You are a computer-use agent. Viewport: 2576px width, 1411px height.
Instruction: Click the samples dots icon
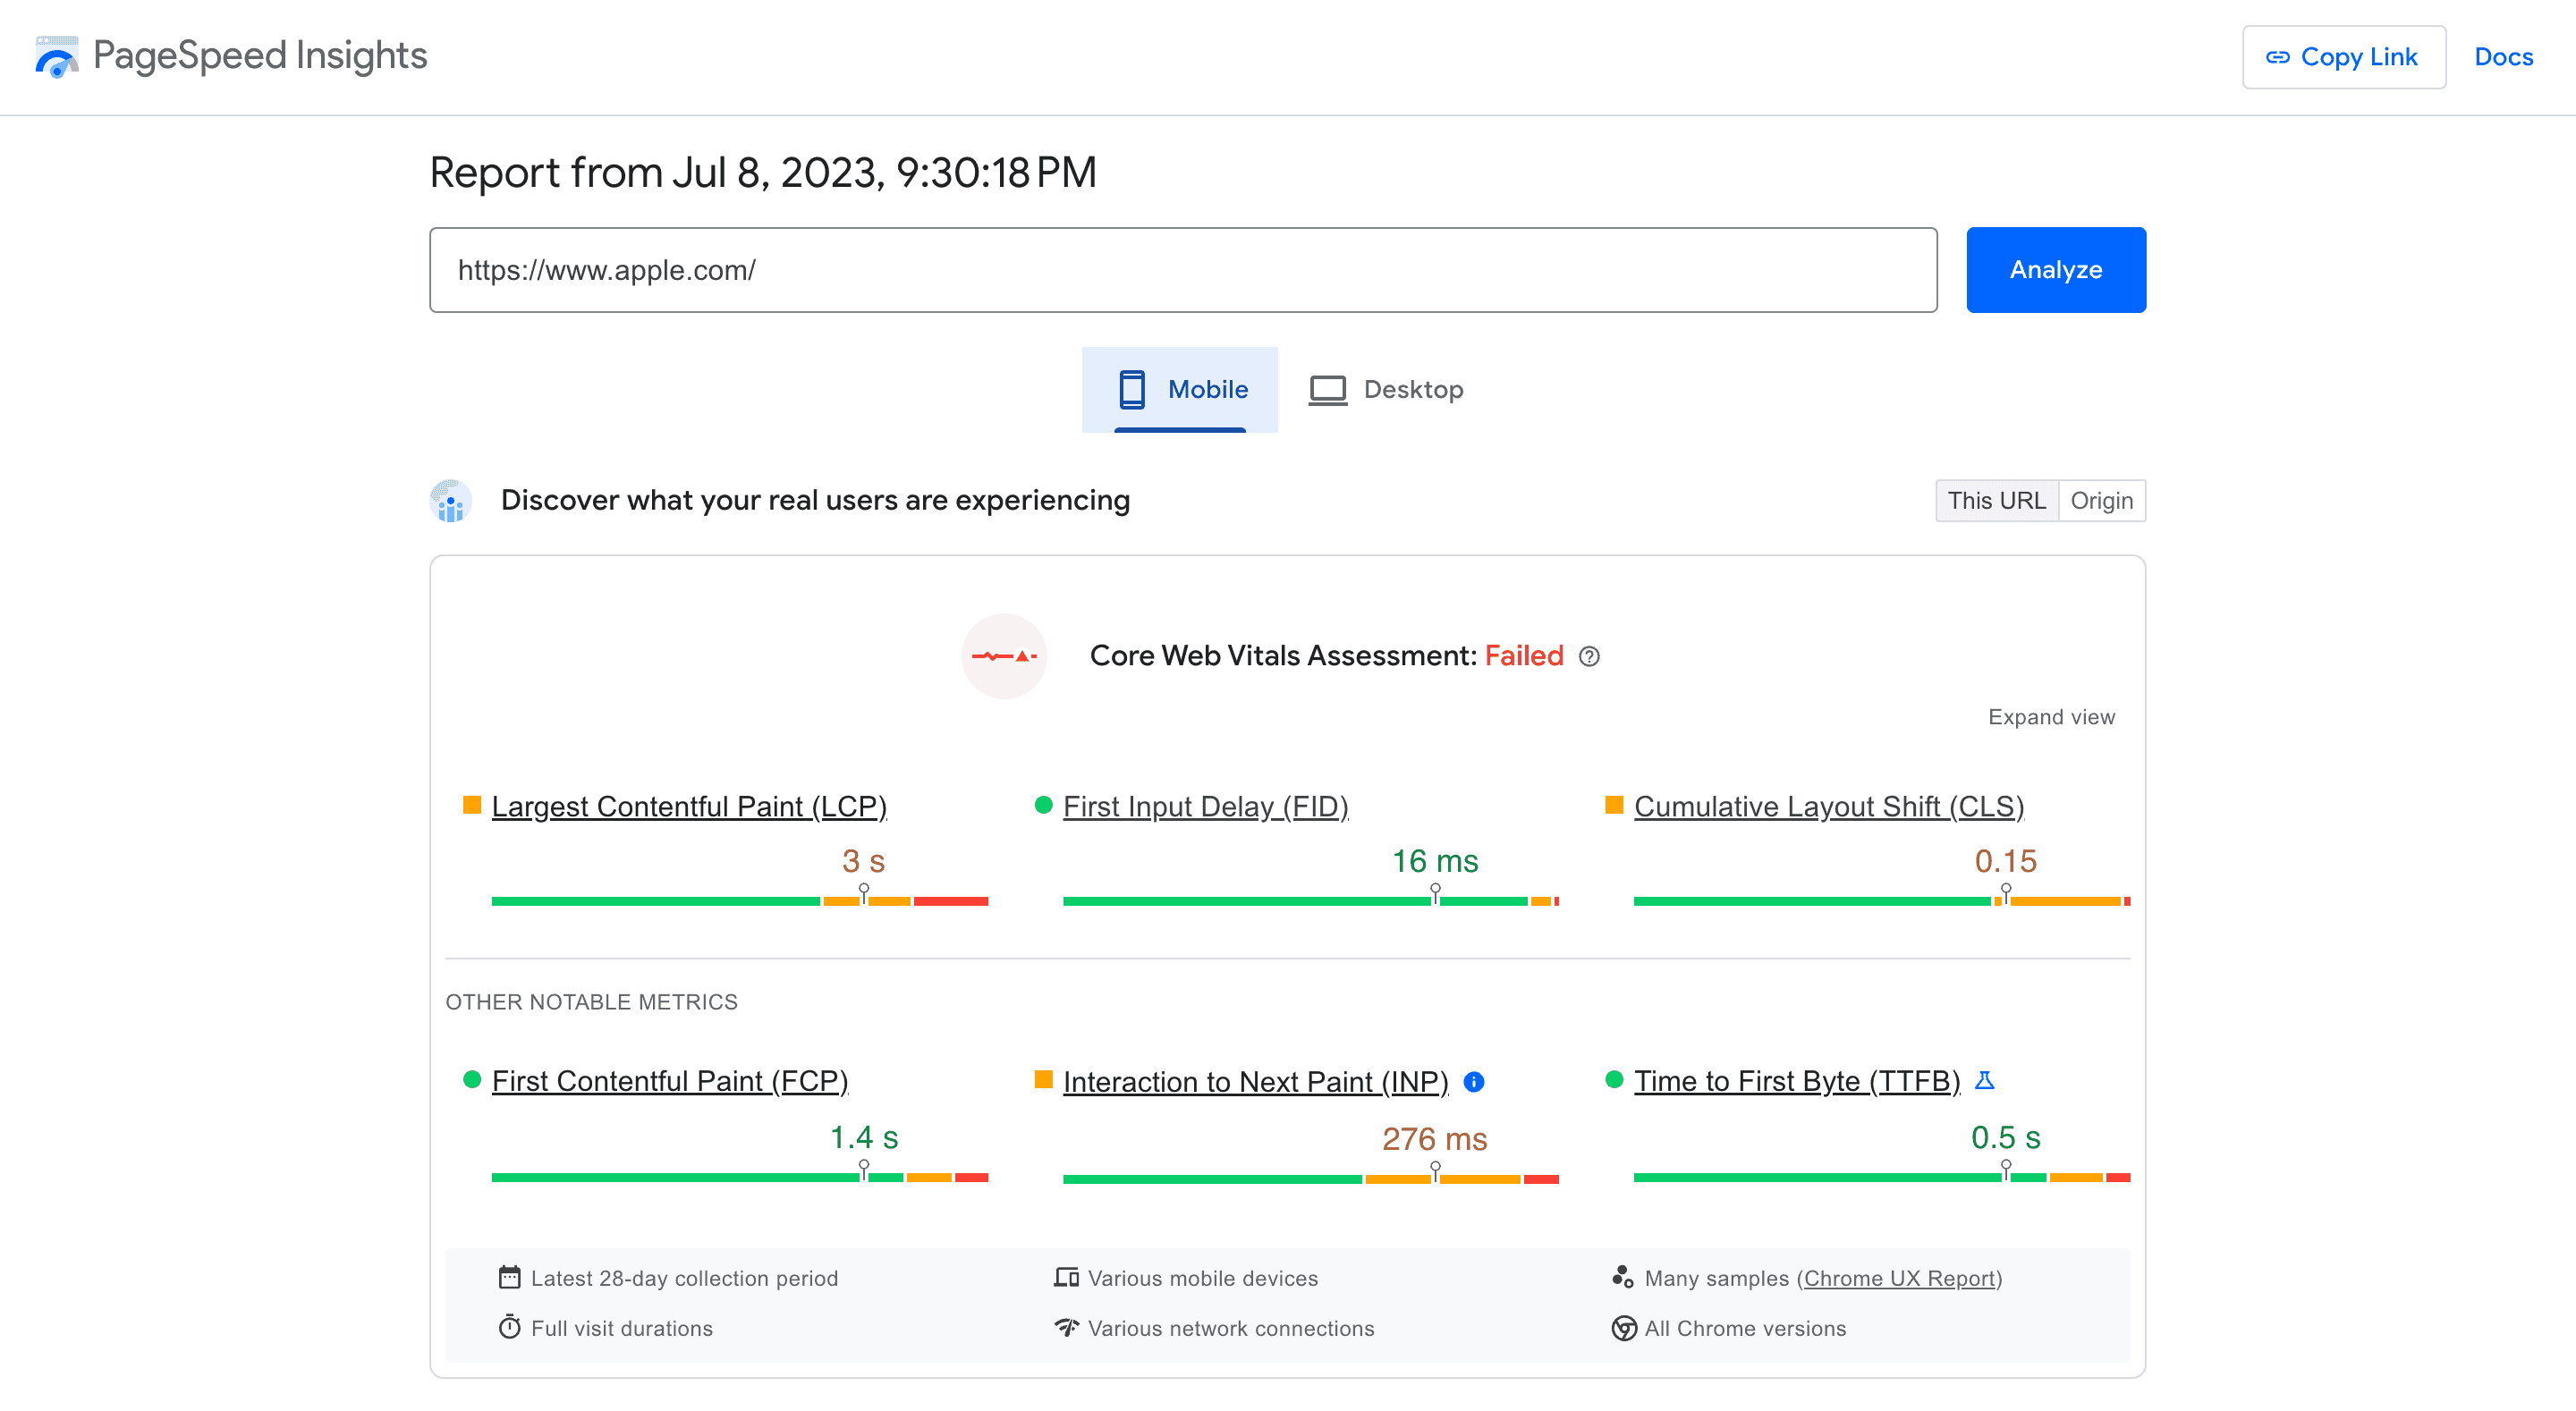(1622, 1277)
